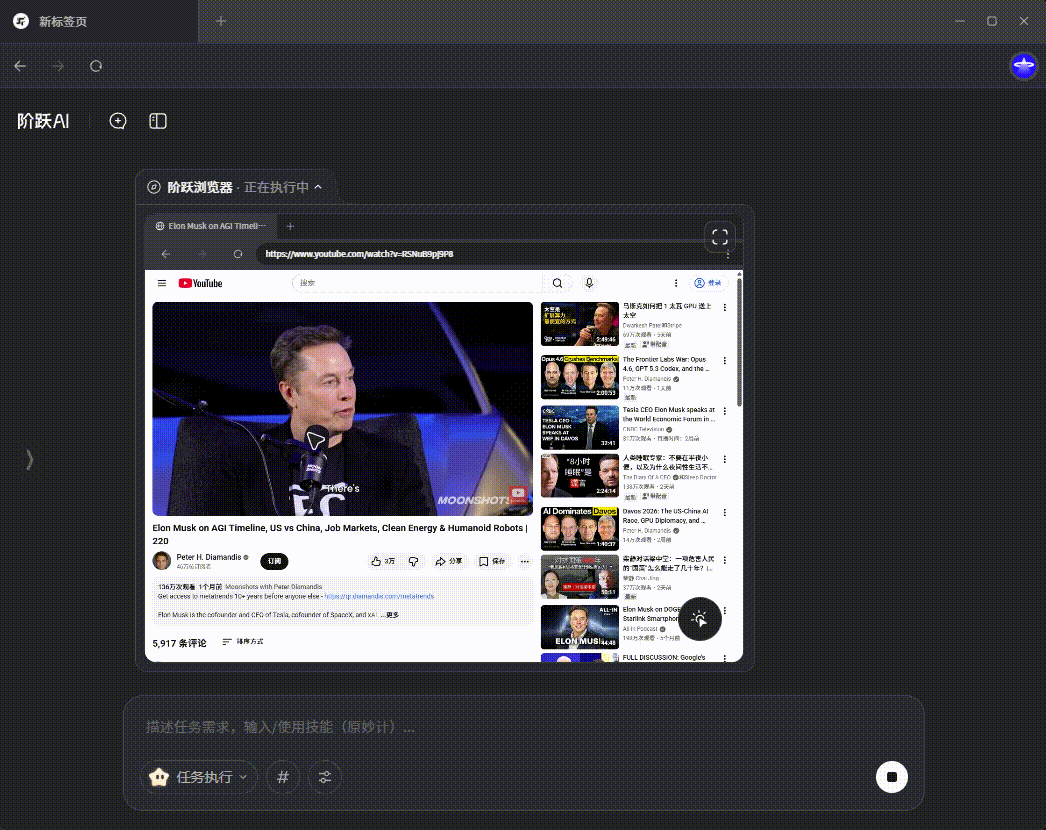Expand the description with ...更多

[x=390, y=615]
